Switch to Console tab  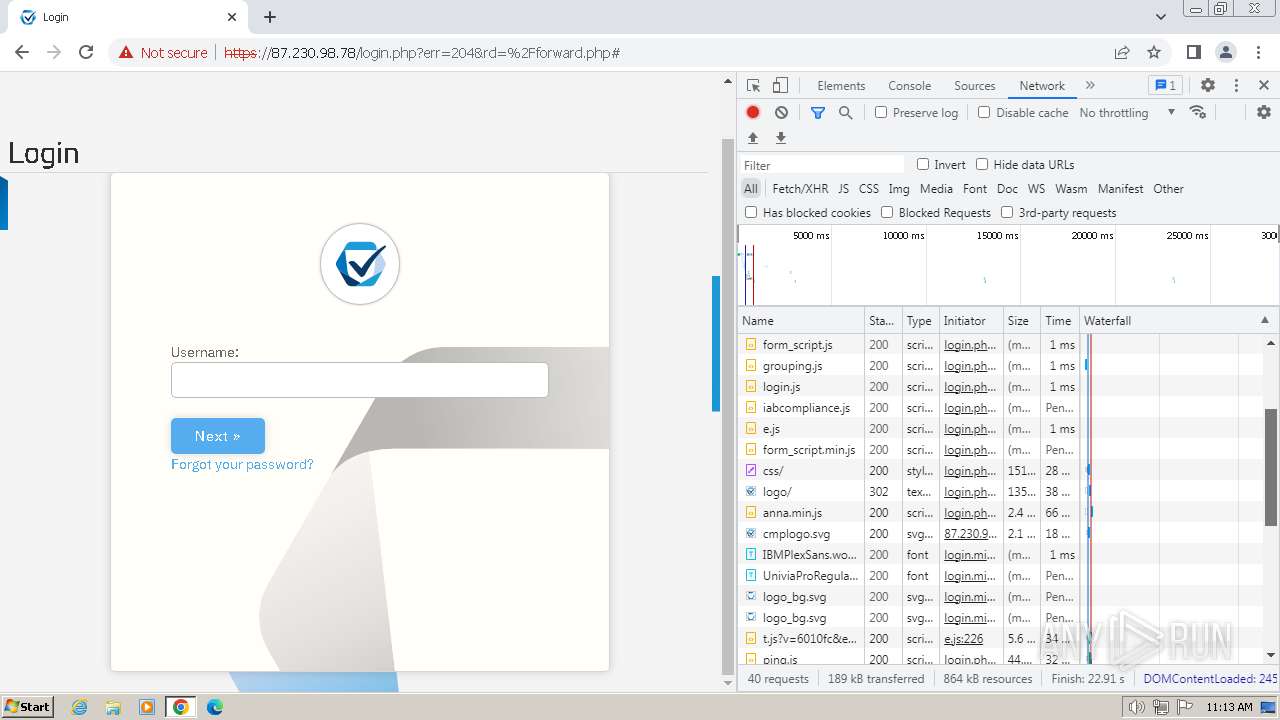point(909,86)
